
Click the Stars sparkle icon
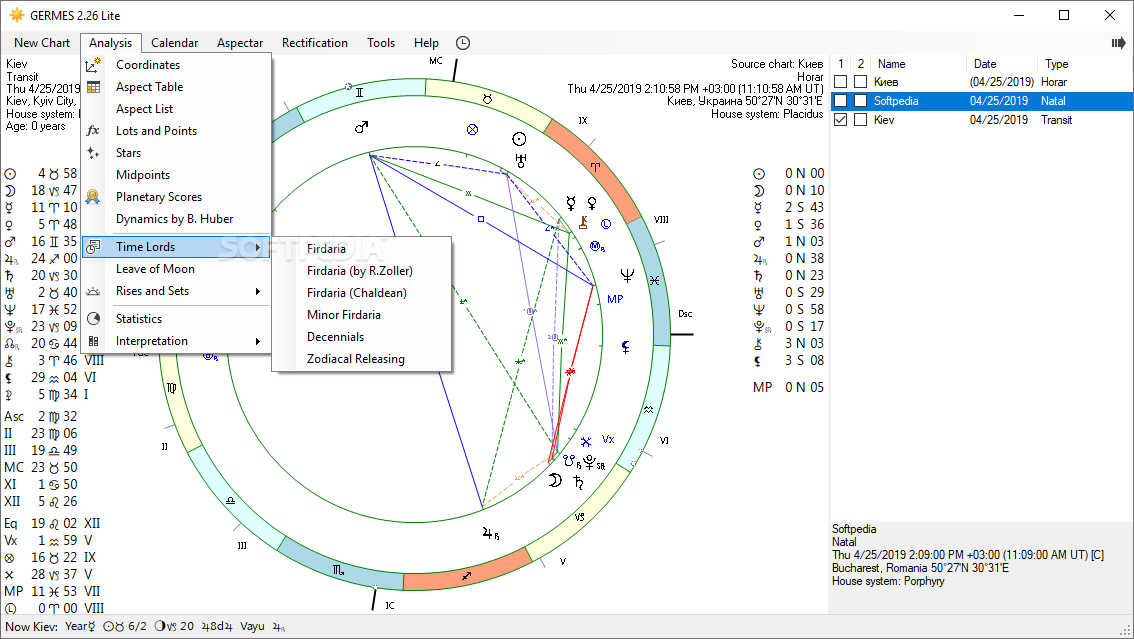[93, 153]
